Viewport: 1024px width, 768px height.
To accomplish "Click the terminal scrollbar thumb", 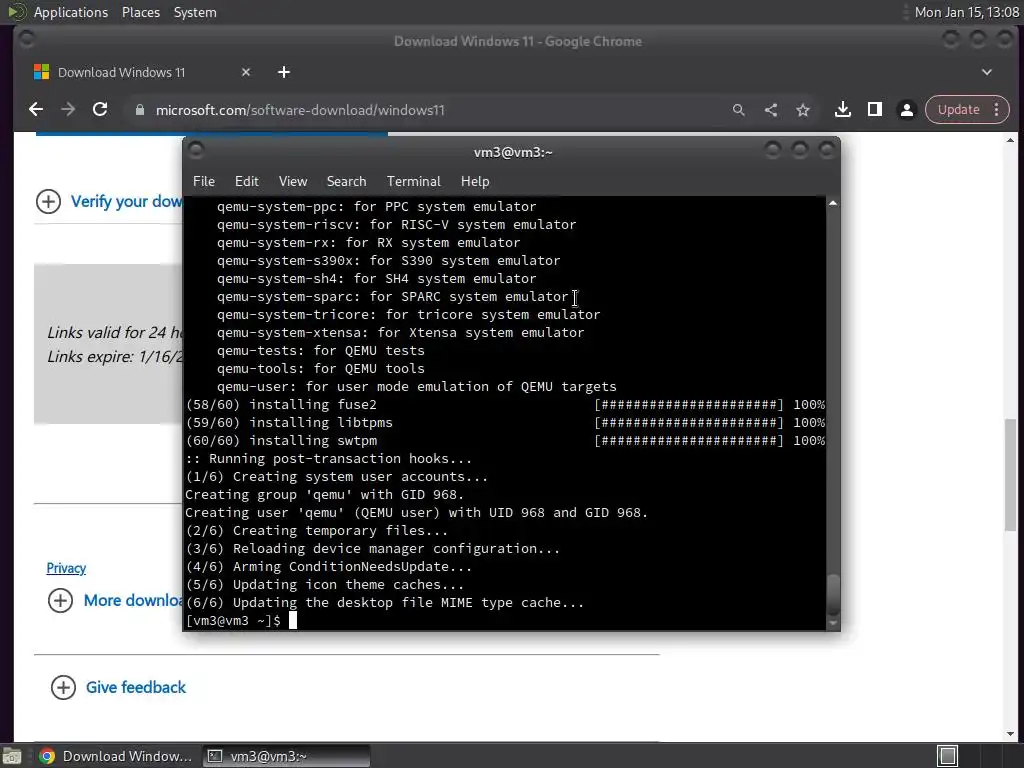I will coord(833,593).
